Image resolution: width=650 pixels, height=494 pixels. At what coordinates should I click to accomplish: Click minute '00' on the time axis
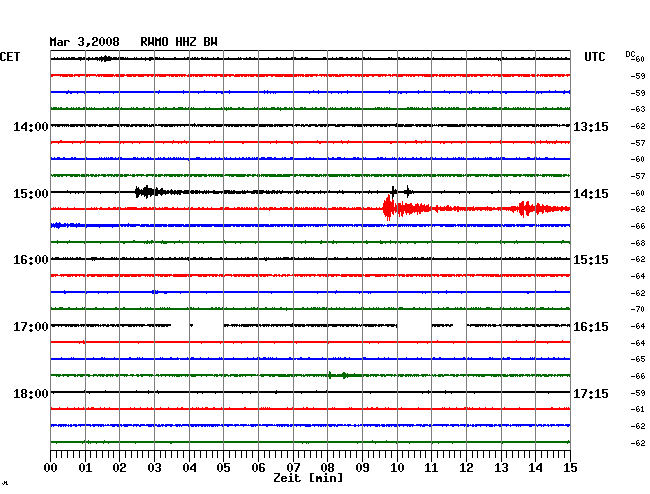[x=50, y=468]
